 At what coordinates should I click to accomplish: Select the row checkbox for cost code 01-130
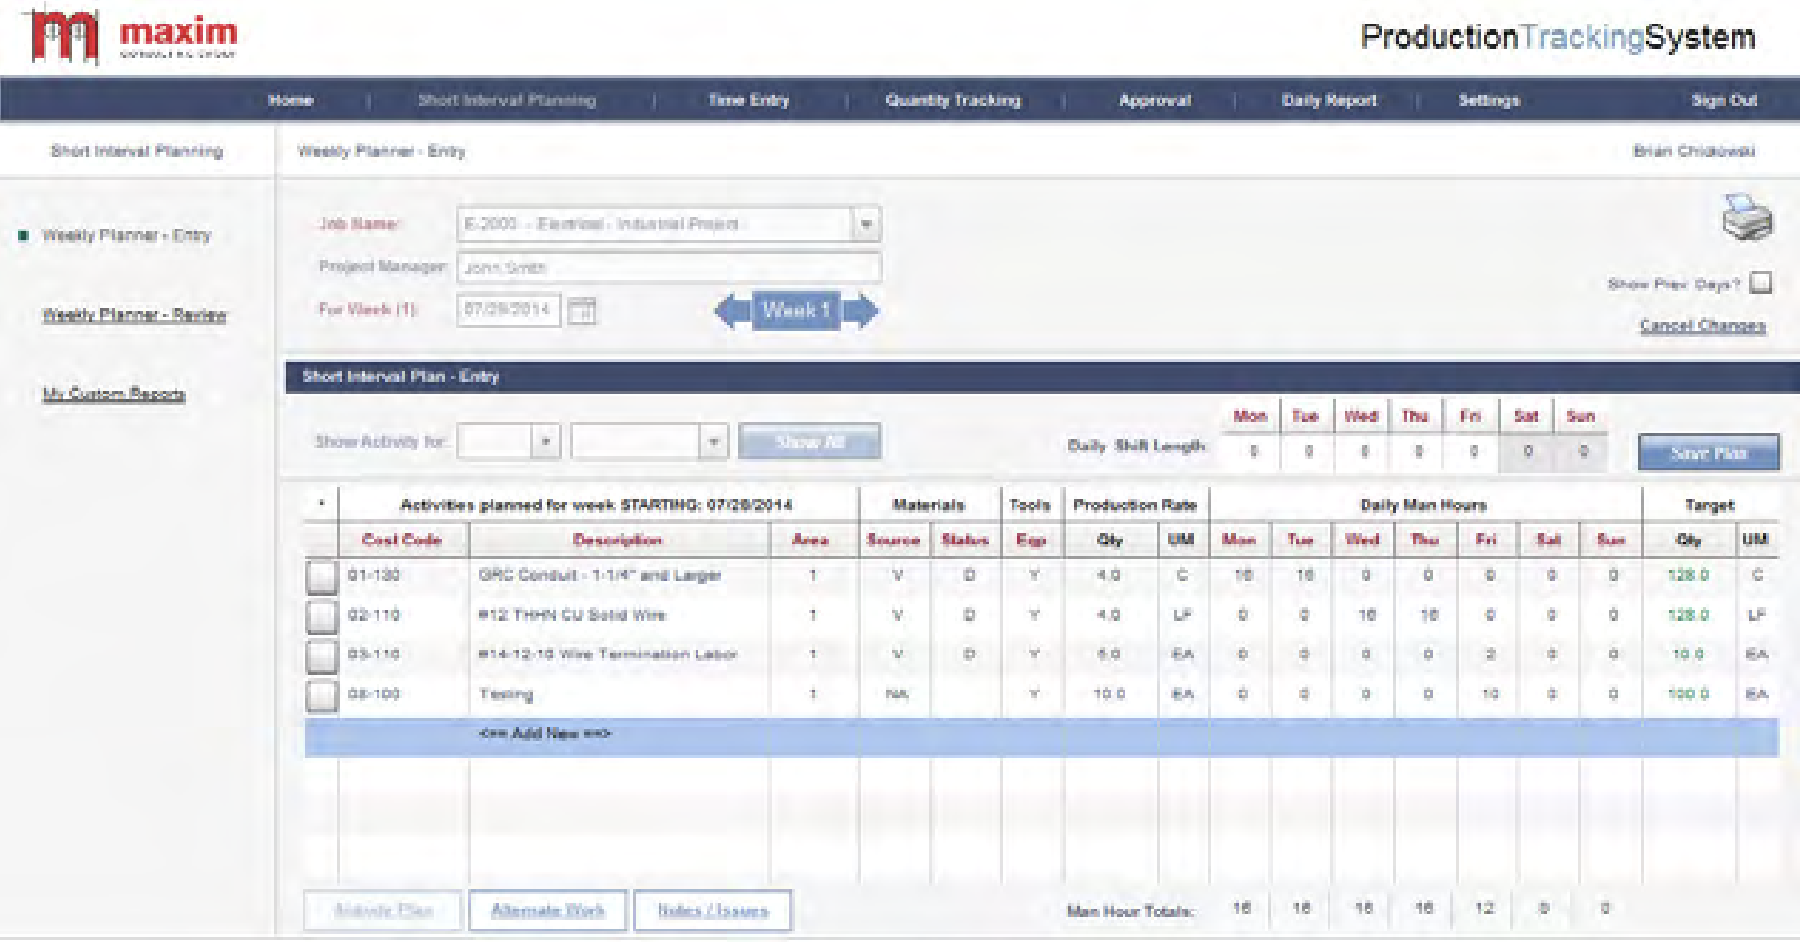coord(321,577)
